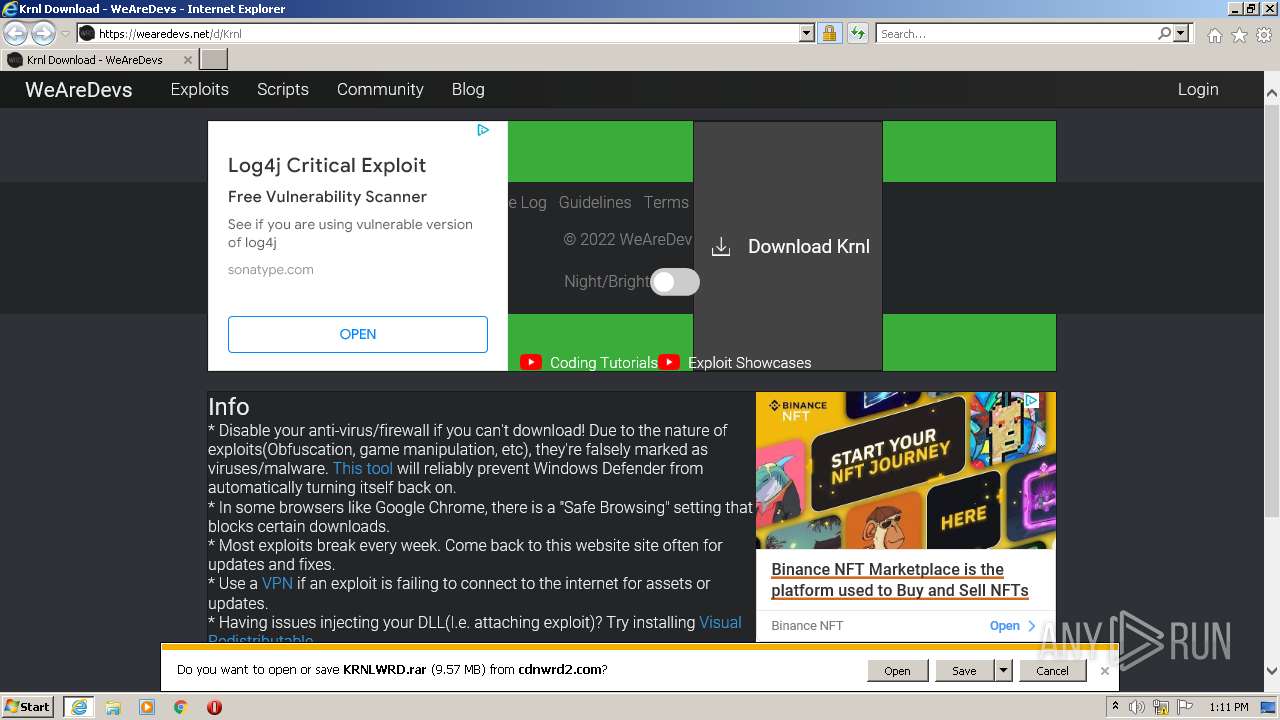Screen dimensions: 1280x720
Task: Click in the address bar URL field
Action: point(447,33)
